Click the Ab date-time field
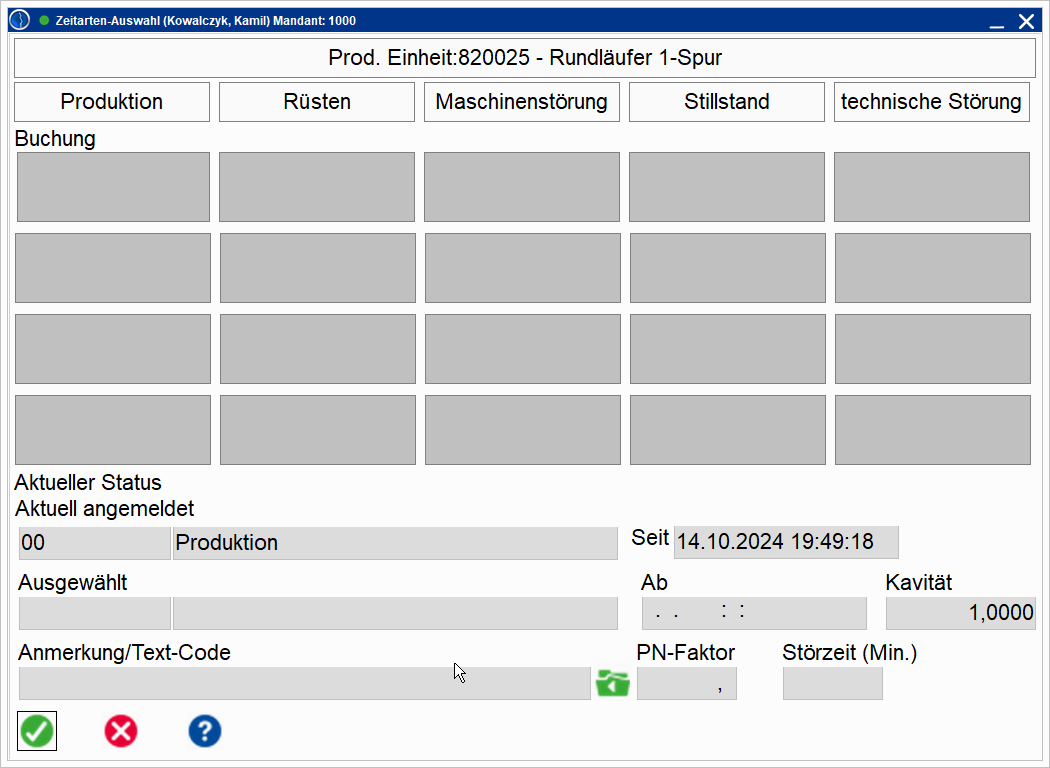Screen dimensions: 1050x768 tap(754, 613)
